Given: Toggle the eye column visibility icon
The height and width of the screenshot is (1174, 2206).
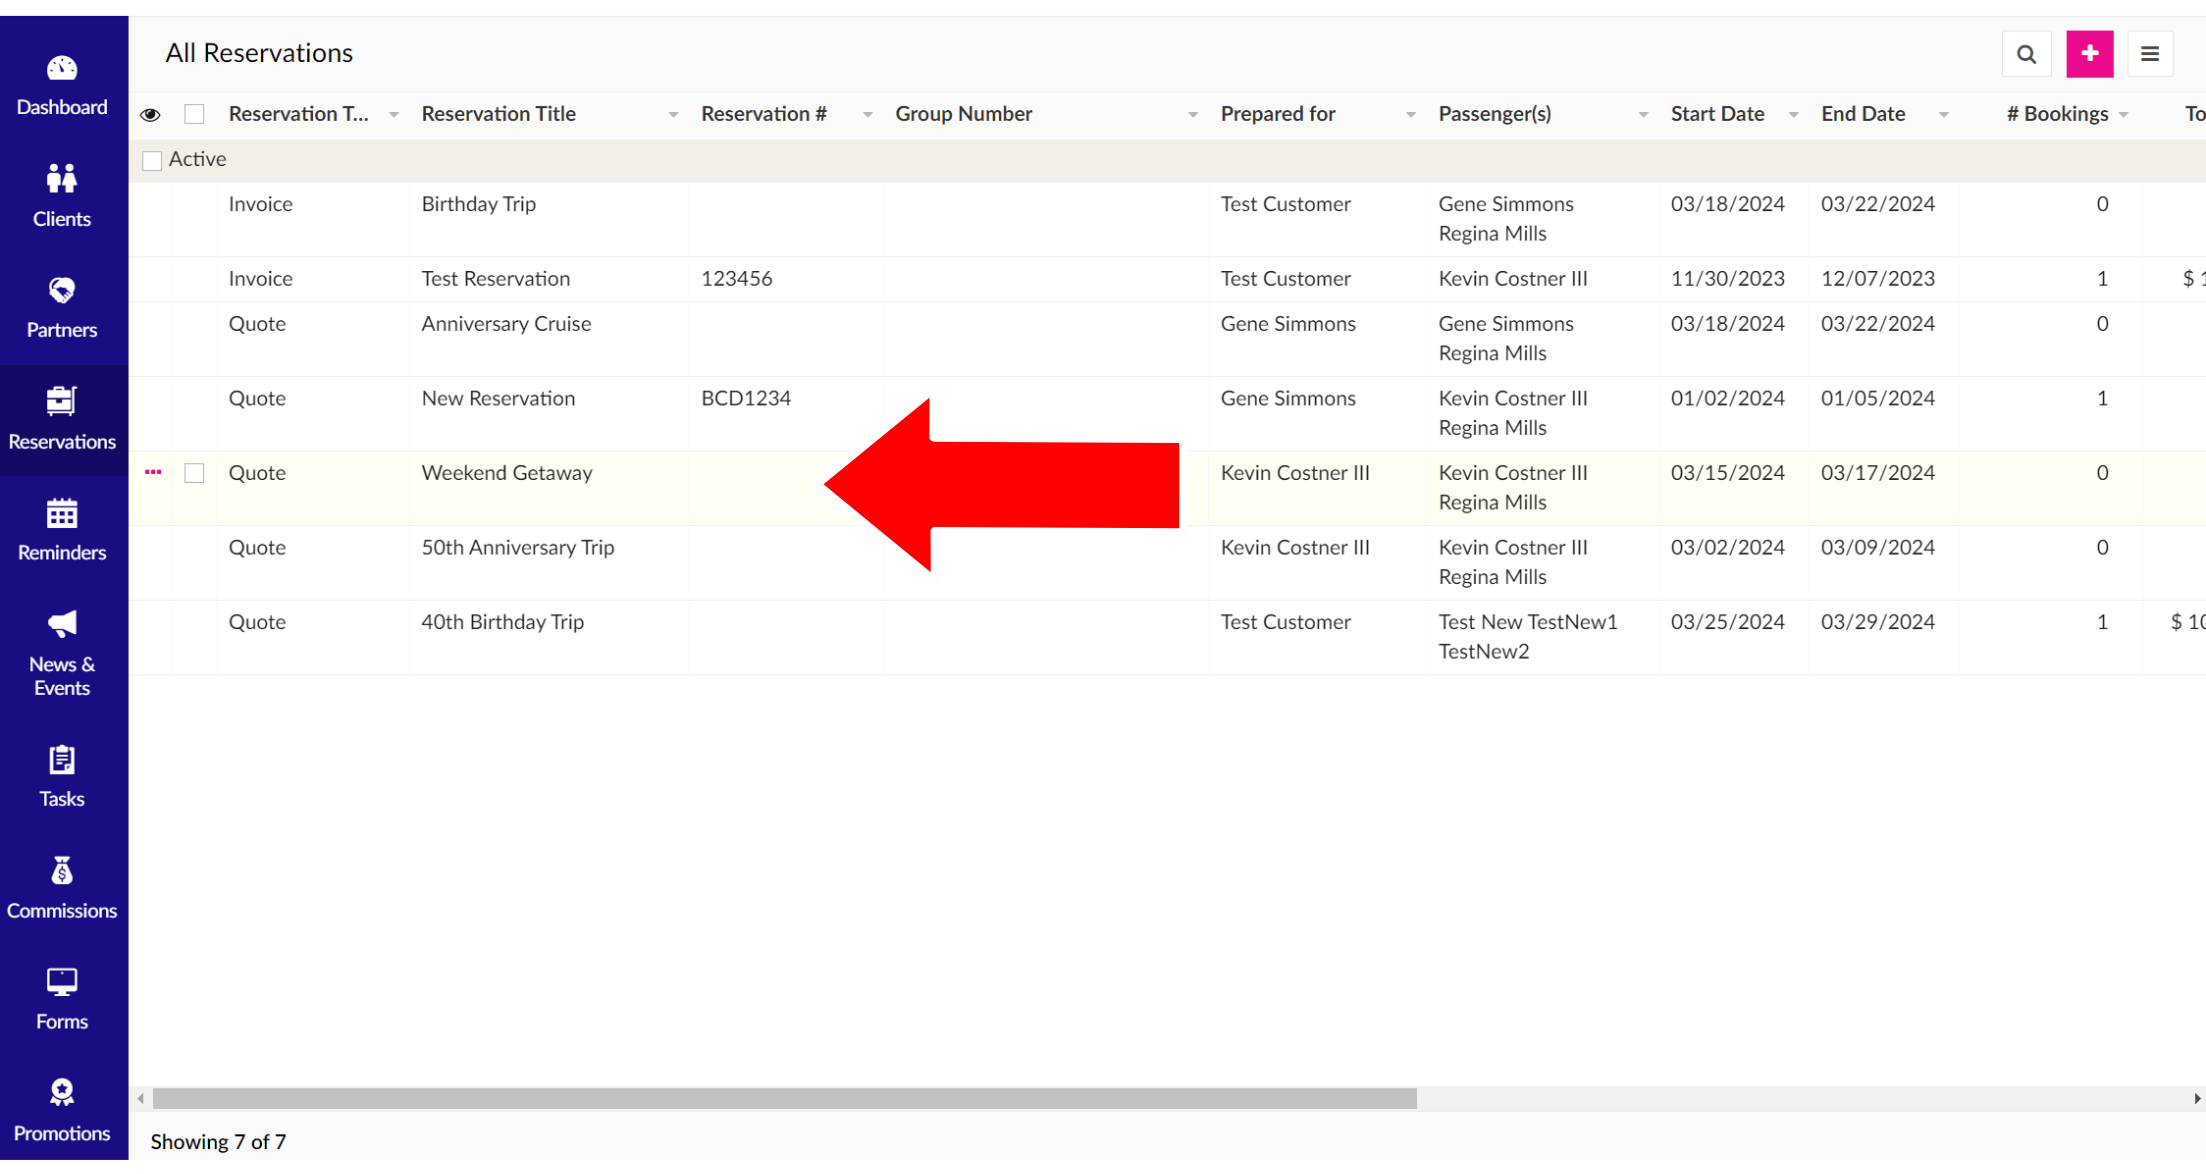Looking at the screenshot, I should pyautogui.click(x=151, y=115).
